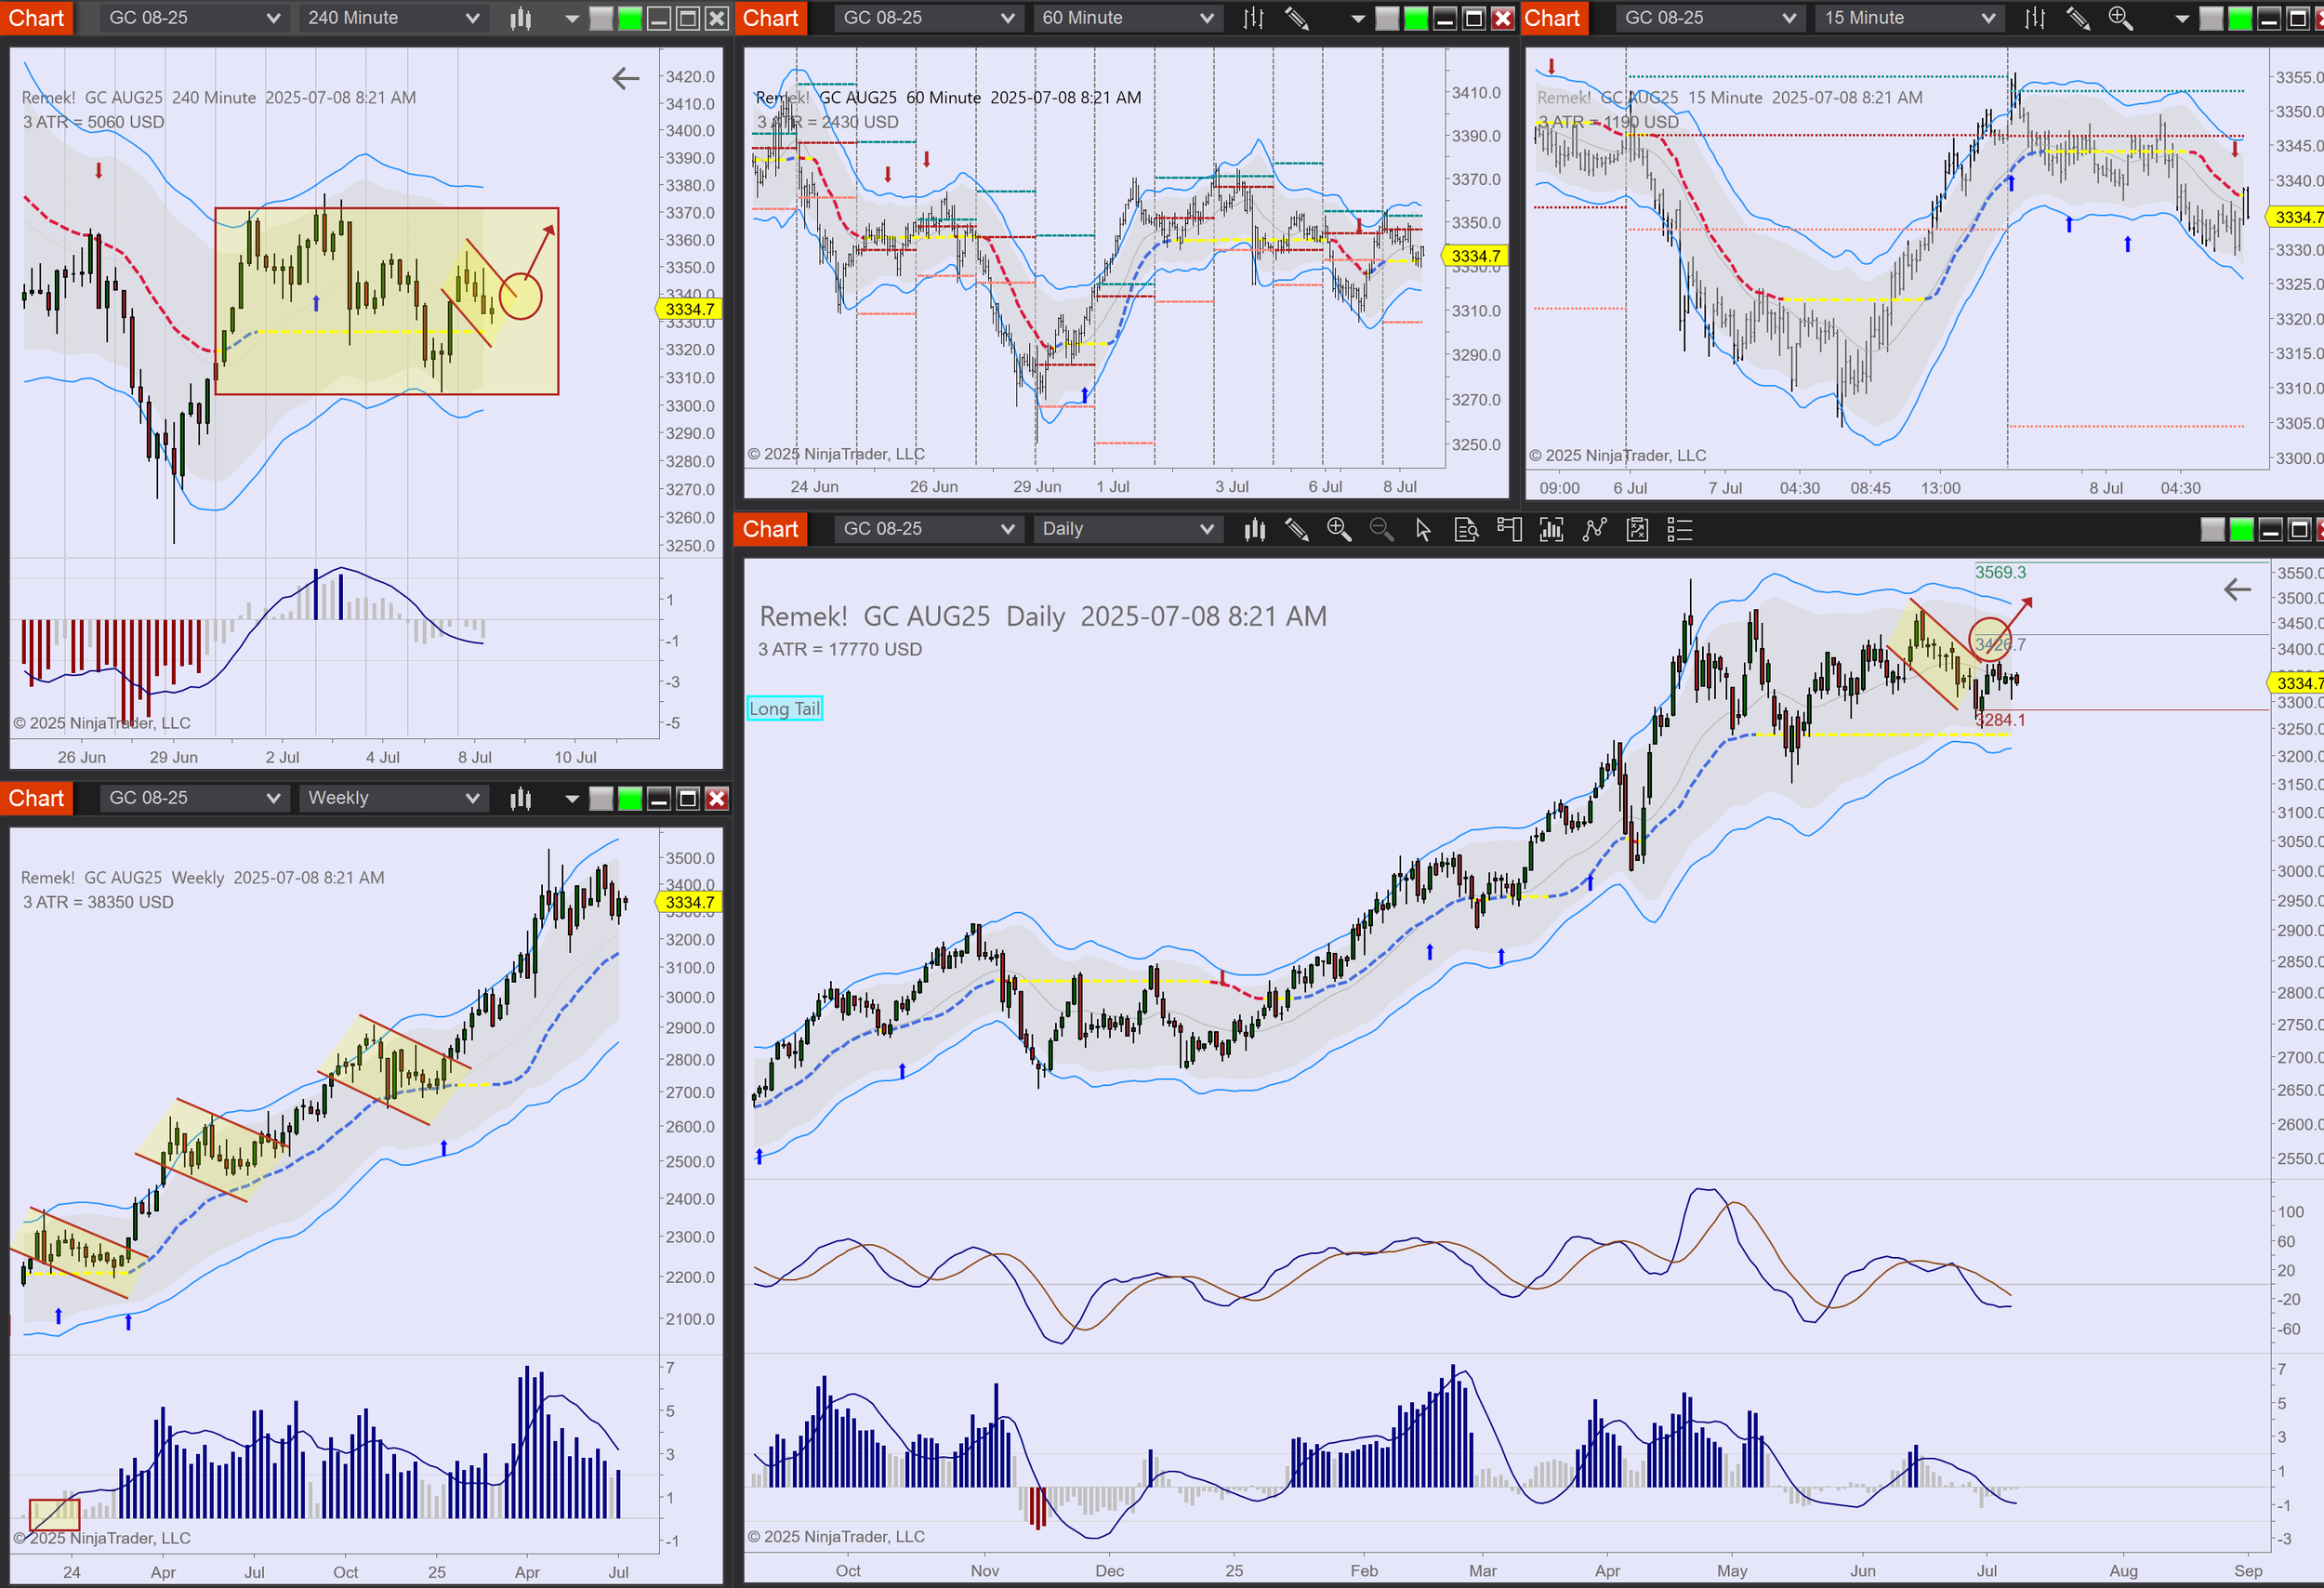Click the 3334.7 price marker on Weekly chart
The width and height of the screenshot is (2324, 1588).
689,902
